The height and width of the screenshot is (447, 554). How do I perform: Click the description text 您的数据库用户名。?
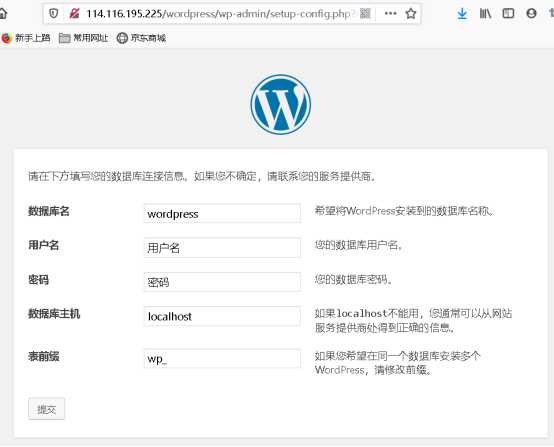pos(359,245)
